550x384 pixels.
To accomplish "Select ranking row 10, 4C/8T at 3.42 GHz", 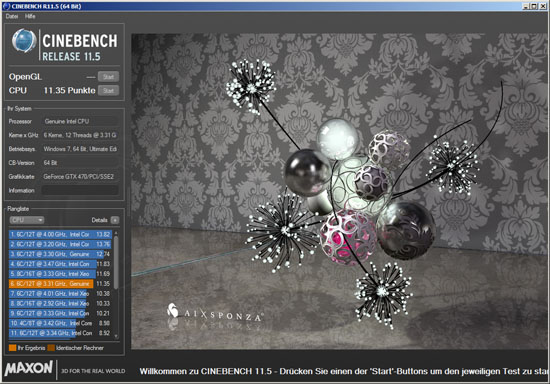I will (x=60, y=323).
